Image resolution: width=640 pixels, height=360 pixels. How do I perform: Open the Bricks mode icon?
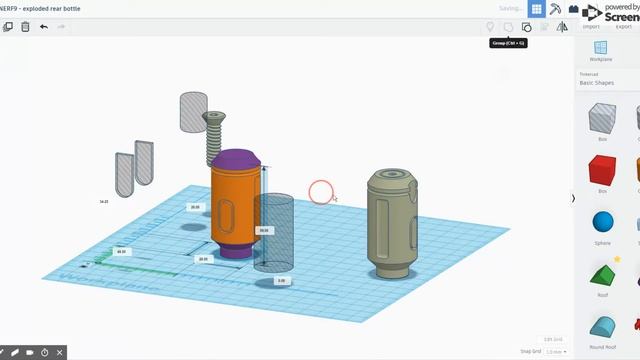point(573,9)
